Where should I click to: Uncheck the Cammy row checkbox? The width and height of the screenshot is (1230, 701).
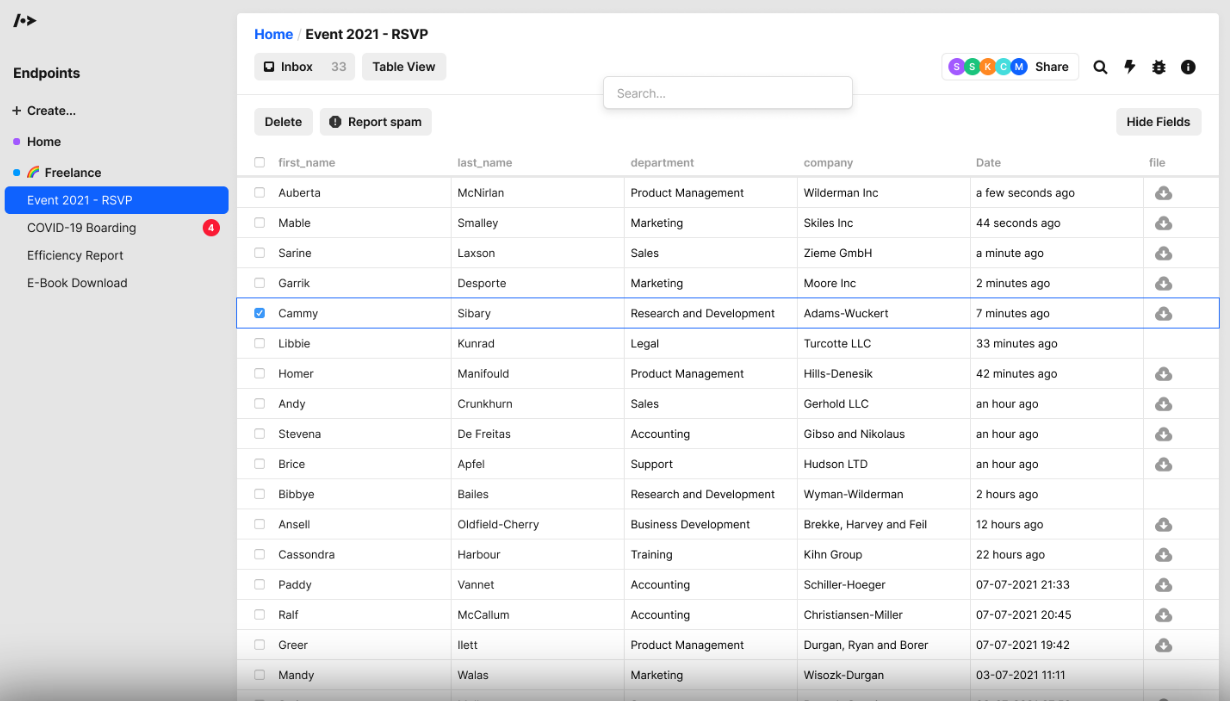pos(260,313)
